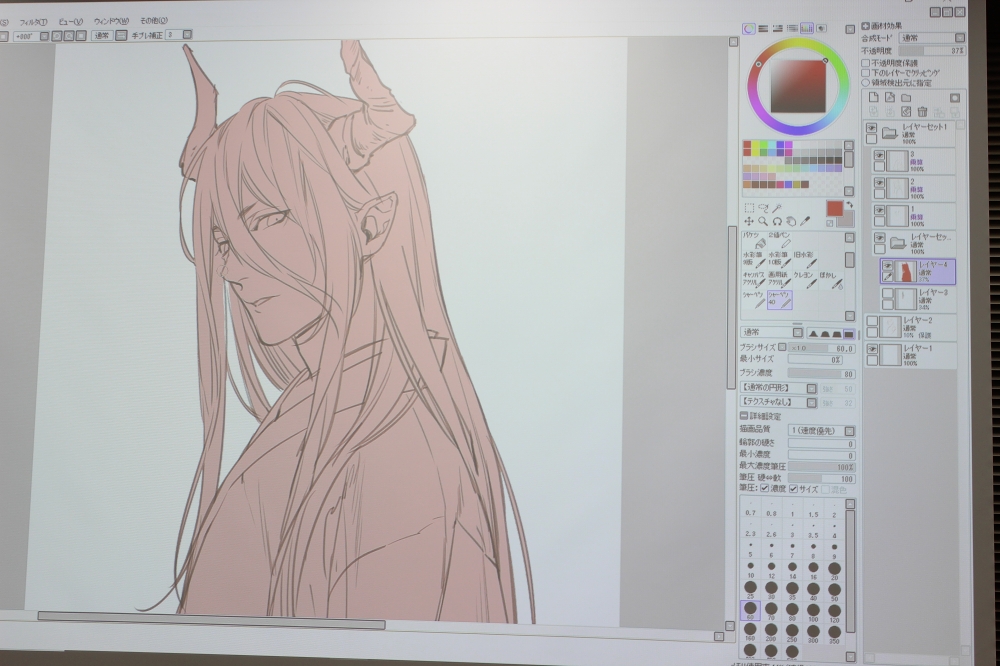Select the magic wand tool
Image resolution: width=1000 pixels, height=666 pixels.
tap(777, 208)
